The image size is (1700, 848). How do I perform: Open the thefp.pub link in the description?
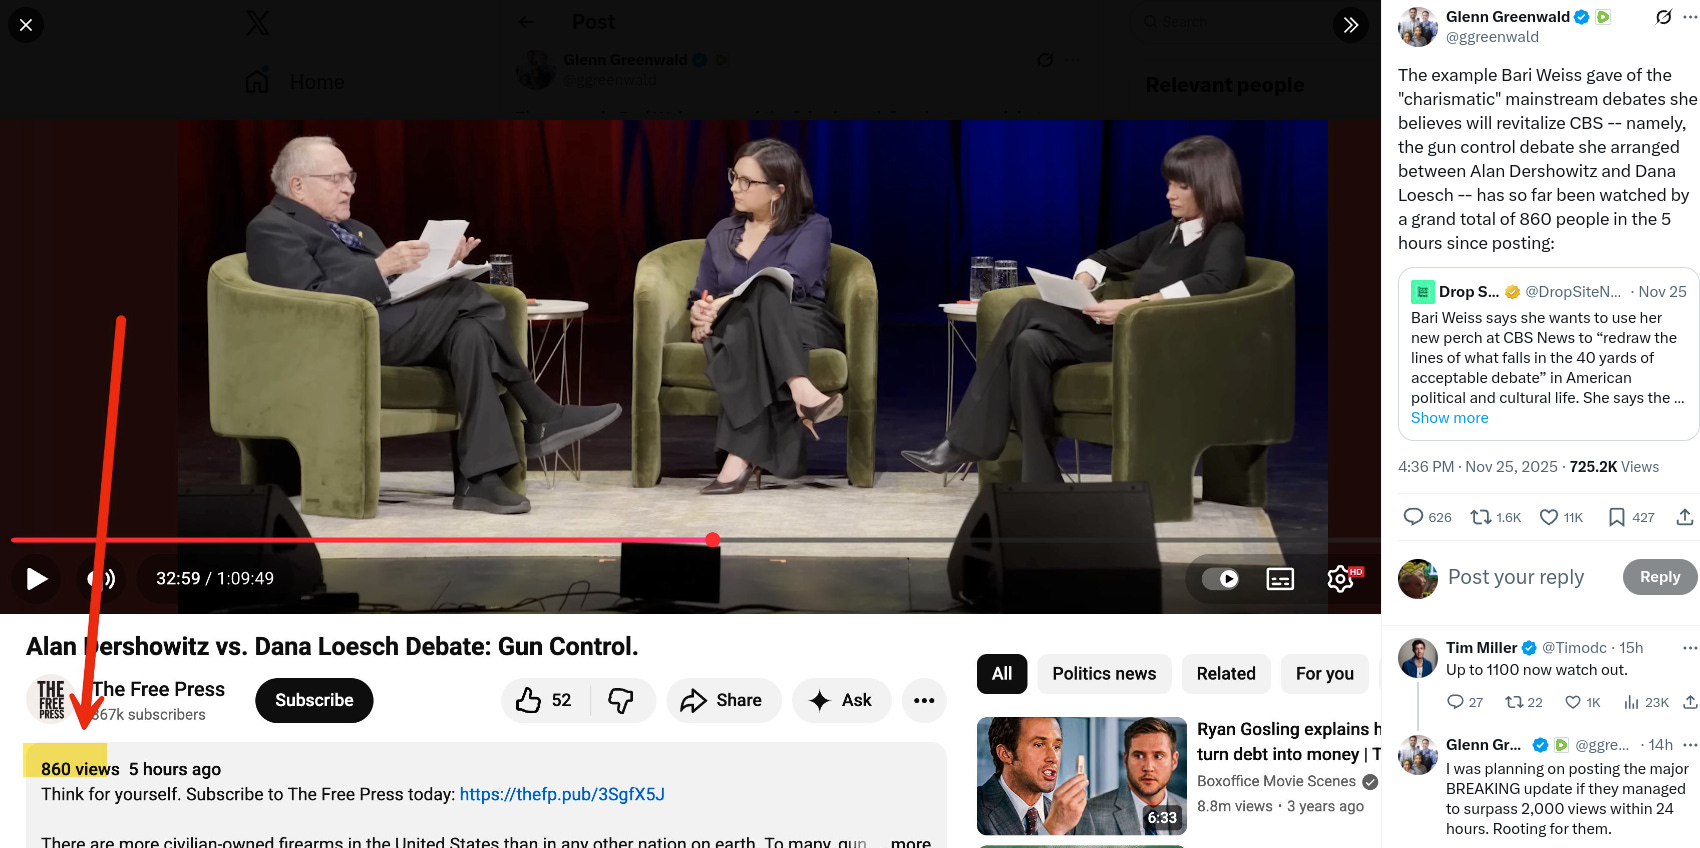point(562,794)
